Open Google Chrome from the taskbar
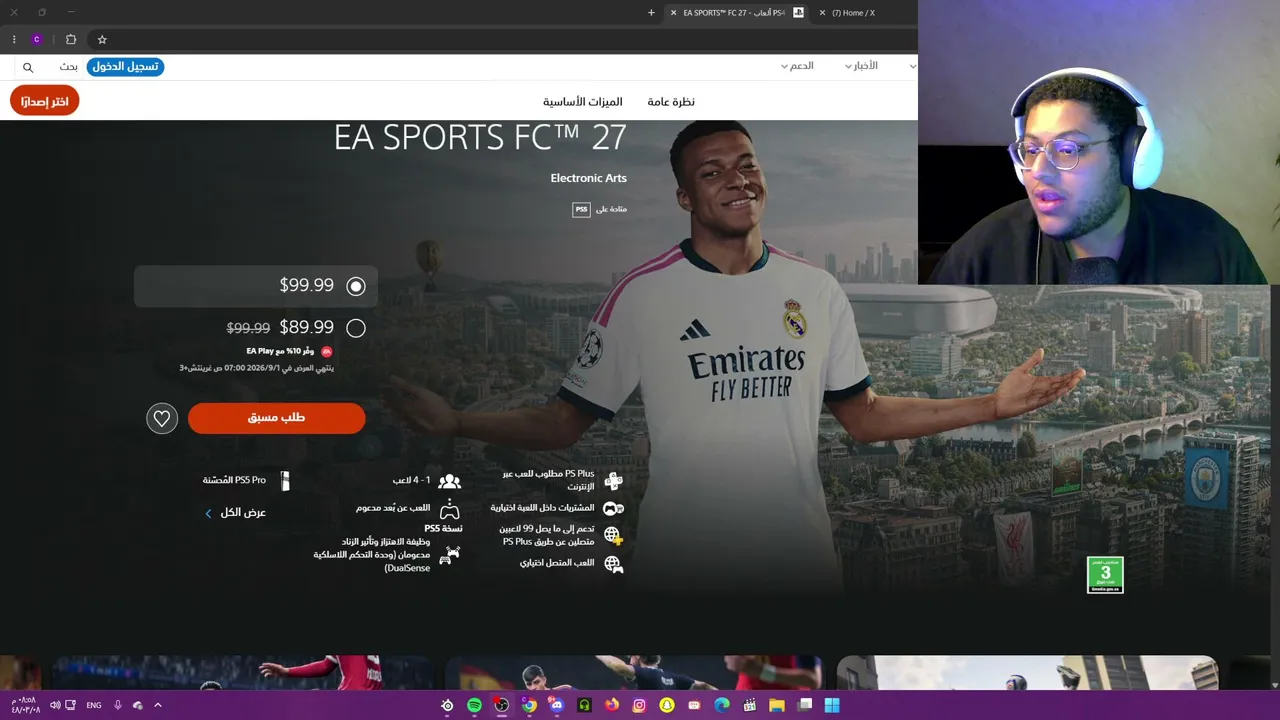 click(529, 705)
